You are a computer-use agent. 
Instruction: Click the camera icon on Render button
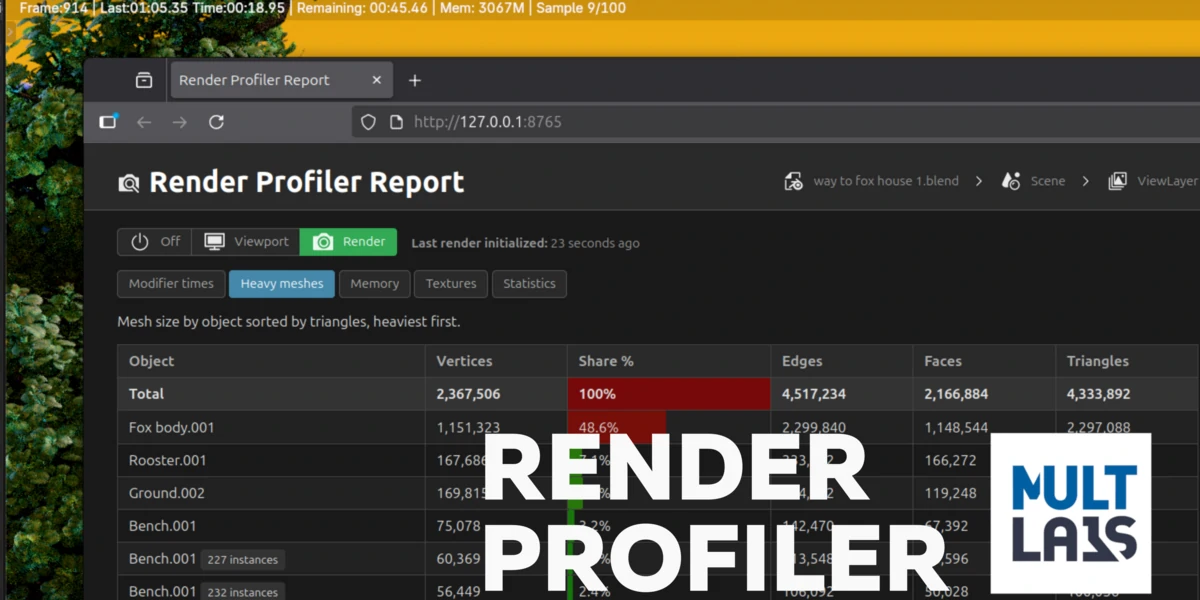tap(323, 241)
